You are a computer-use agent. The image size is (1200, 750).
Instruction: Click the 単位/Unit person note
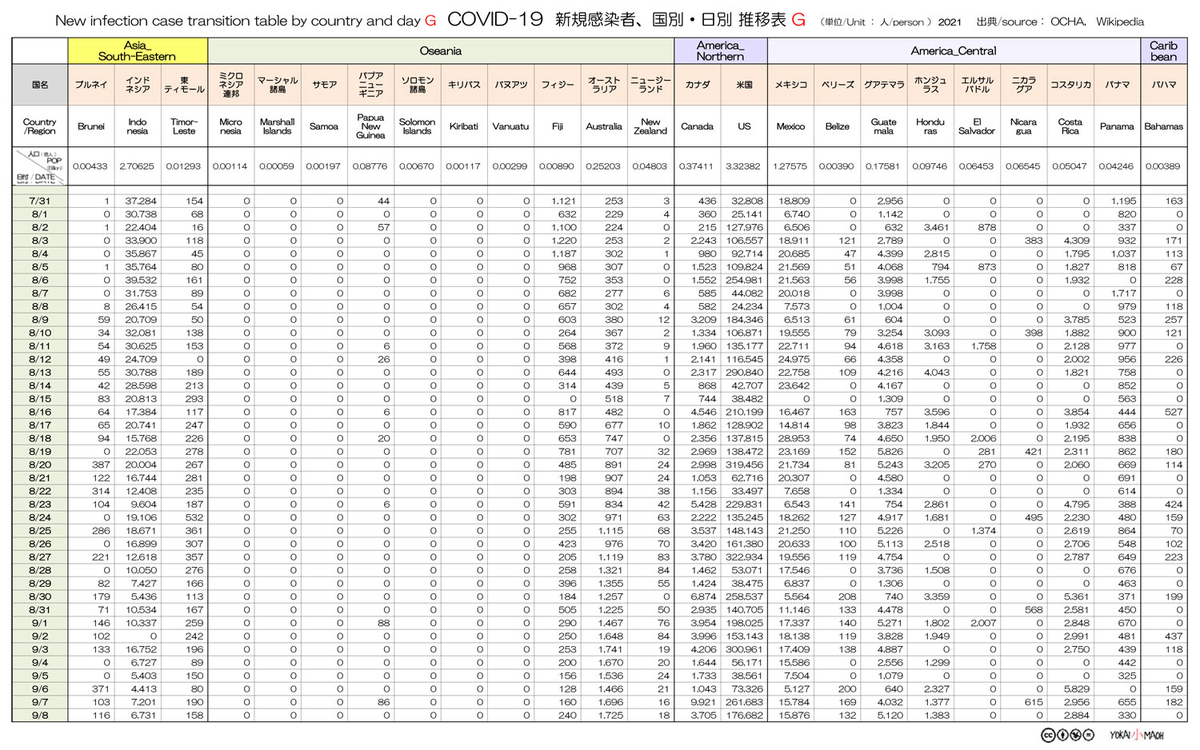(x=875, y=20)
